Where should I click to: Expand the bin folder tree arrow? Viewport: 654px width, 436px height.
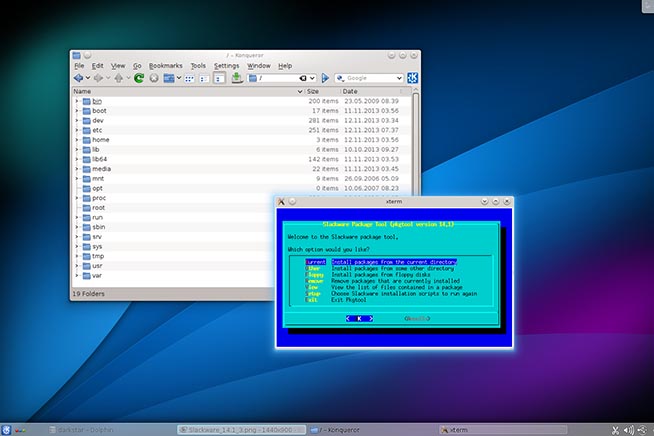pos(77,101)
